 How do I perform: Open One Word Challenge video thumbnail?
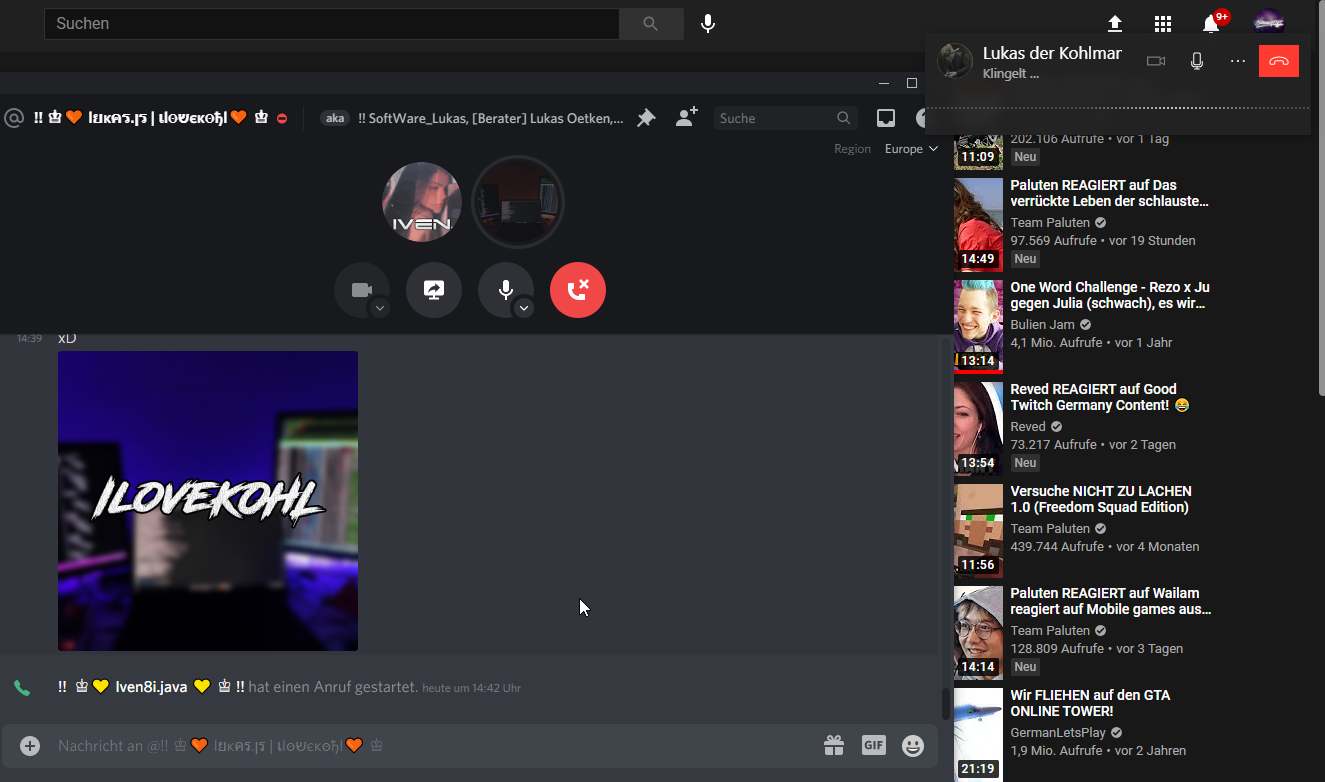click(978, 326)
